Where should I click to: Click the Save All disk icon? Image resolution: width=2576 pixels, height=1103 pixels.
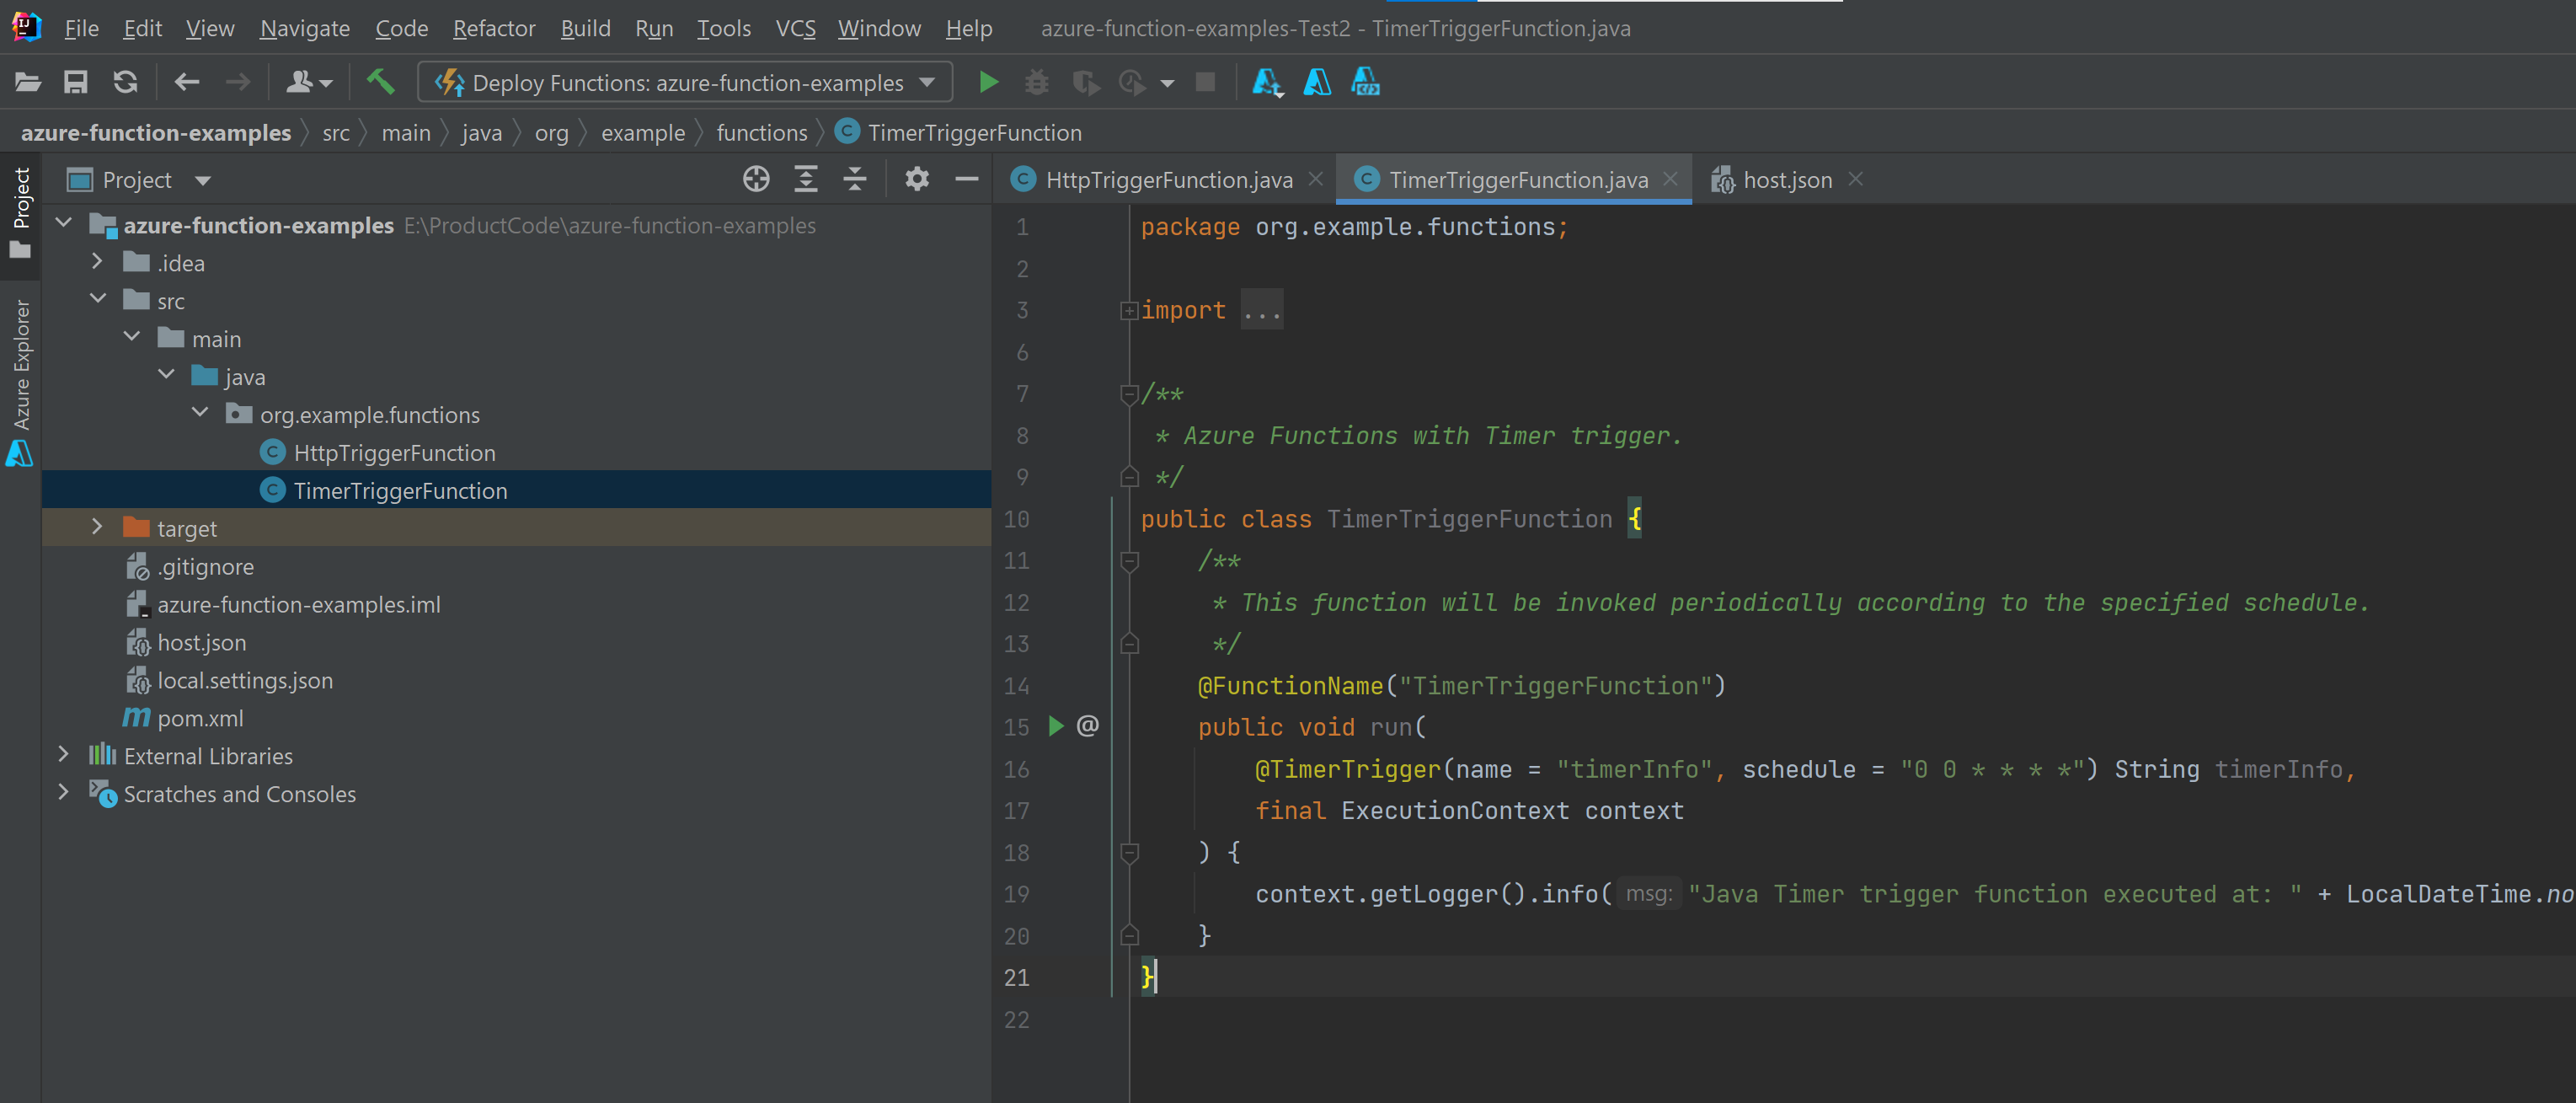click(76, 82)
